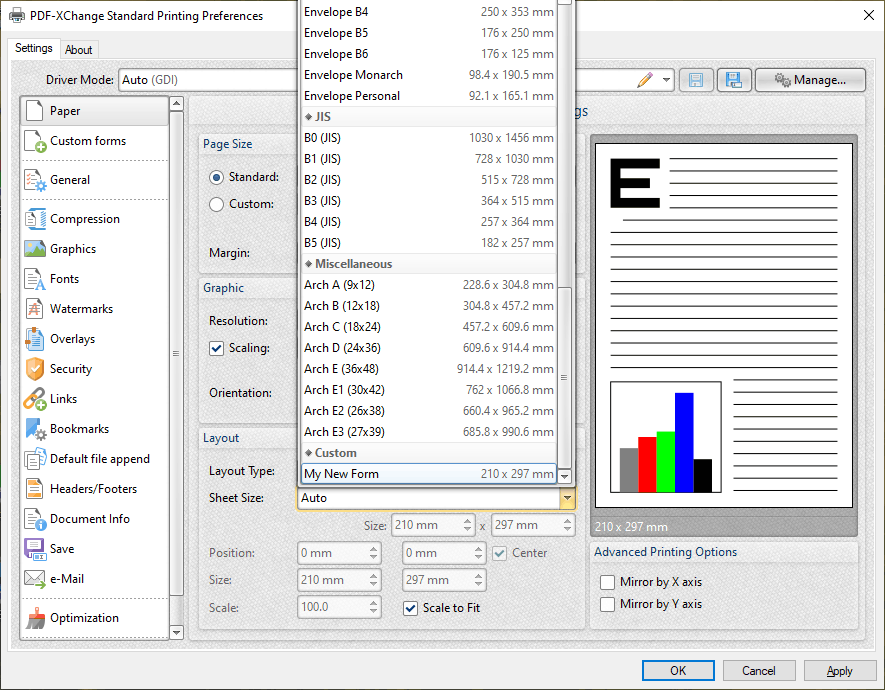Switch to the About tab
This screenshot has height=690, width=885.
[x=79, y=48]
